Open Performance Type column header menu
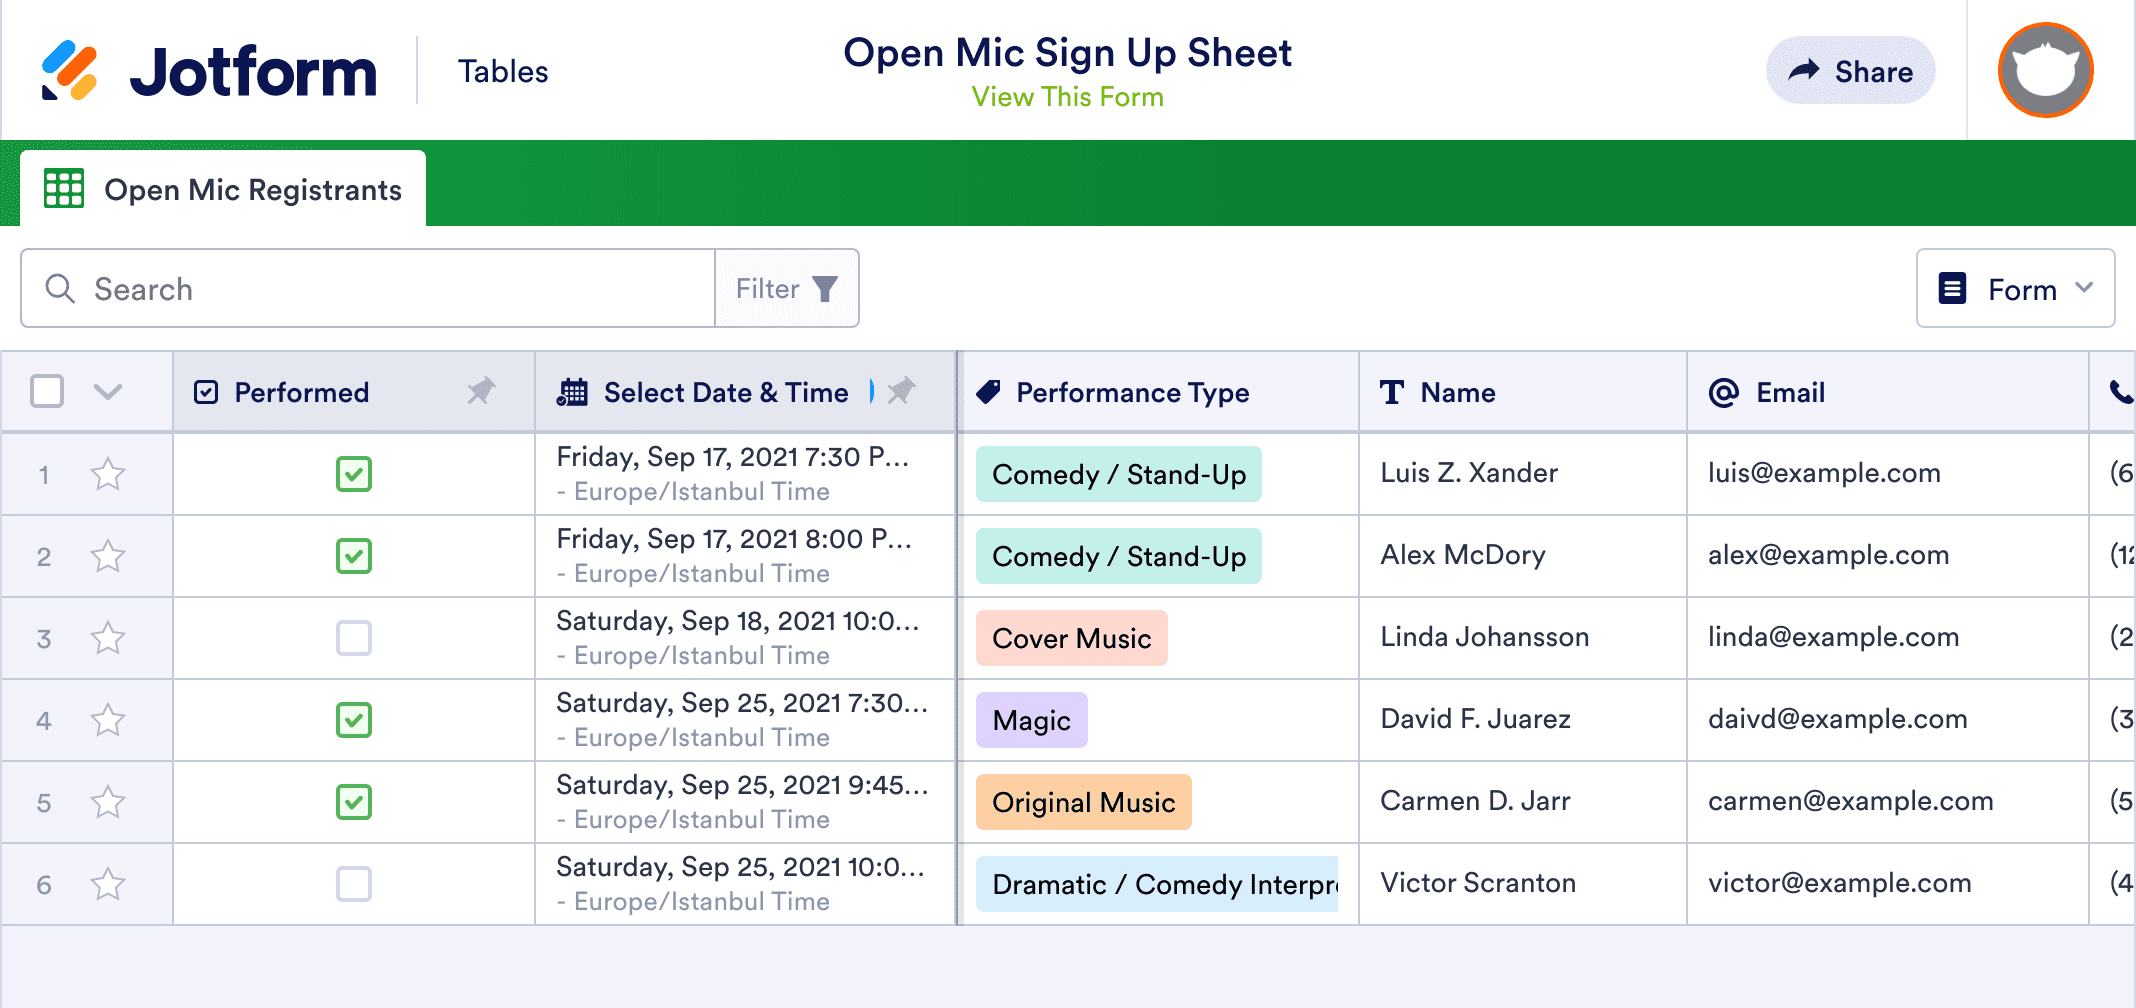Screen dimensions: 2136x1008 [x=1132, y=392]
